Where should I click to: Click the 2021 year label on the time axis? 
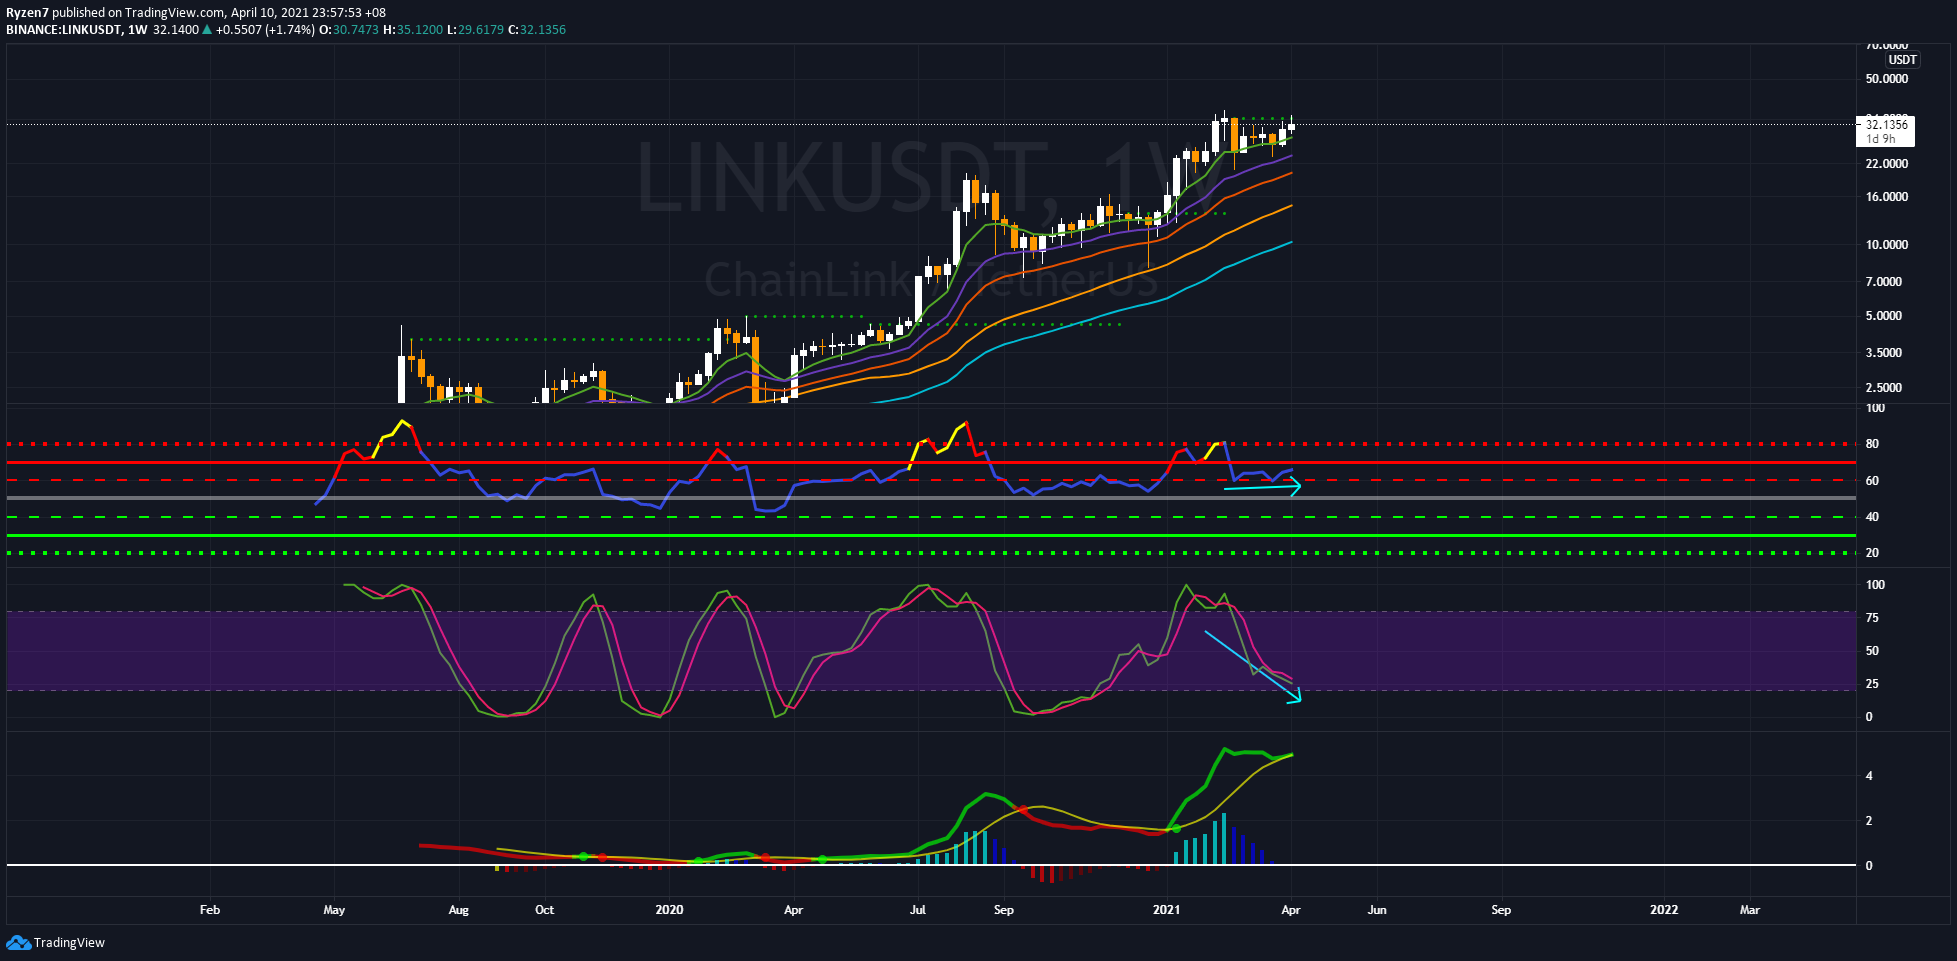click(1166, 910)
